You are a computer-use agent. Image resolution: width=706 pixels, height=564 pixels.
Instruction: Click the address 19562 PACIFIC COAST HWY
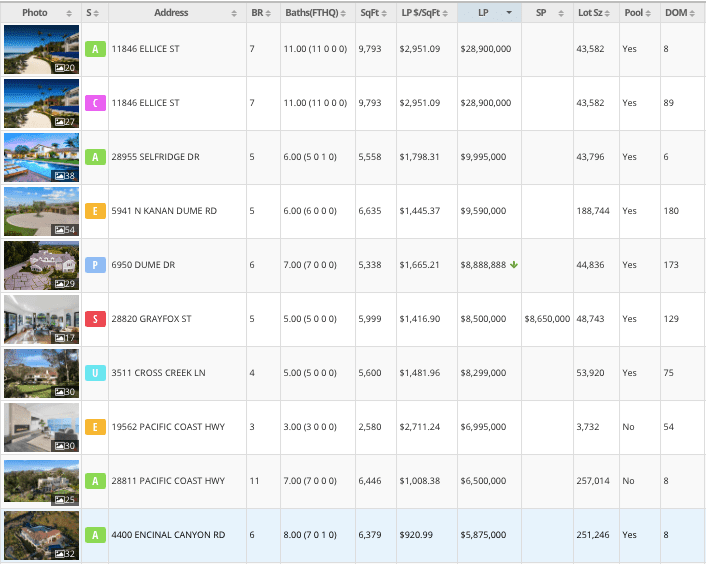[168, 427]
